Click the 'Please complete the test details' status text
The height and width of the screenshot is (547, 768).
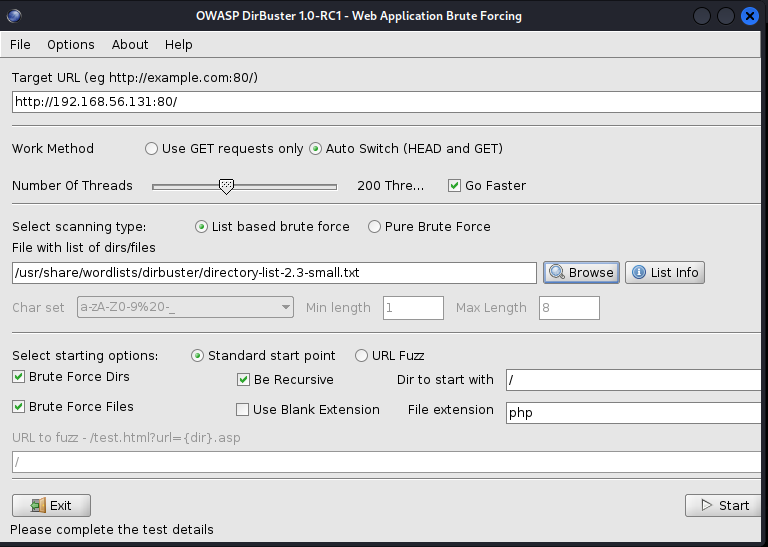pos(112,530)
